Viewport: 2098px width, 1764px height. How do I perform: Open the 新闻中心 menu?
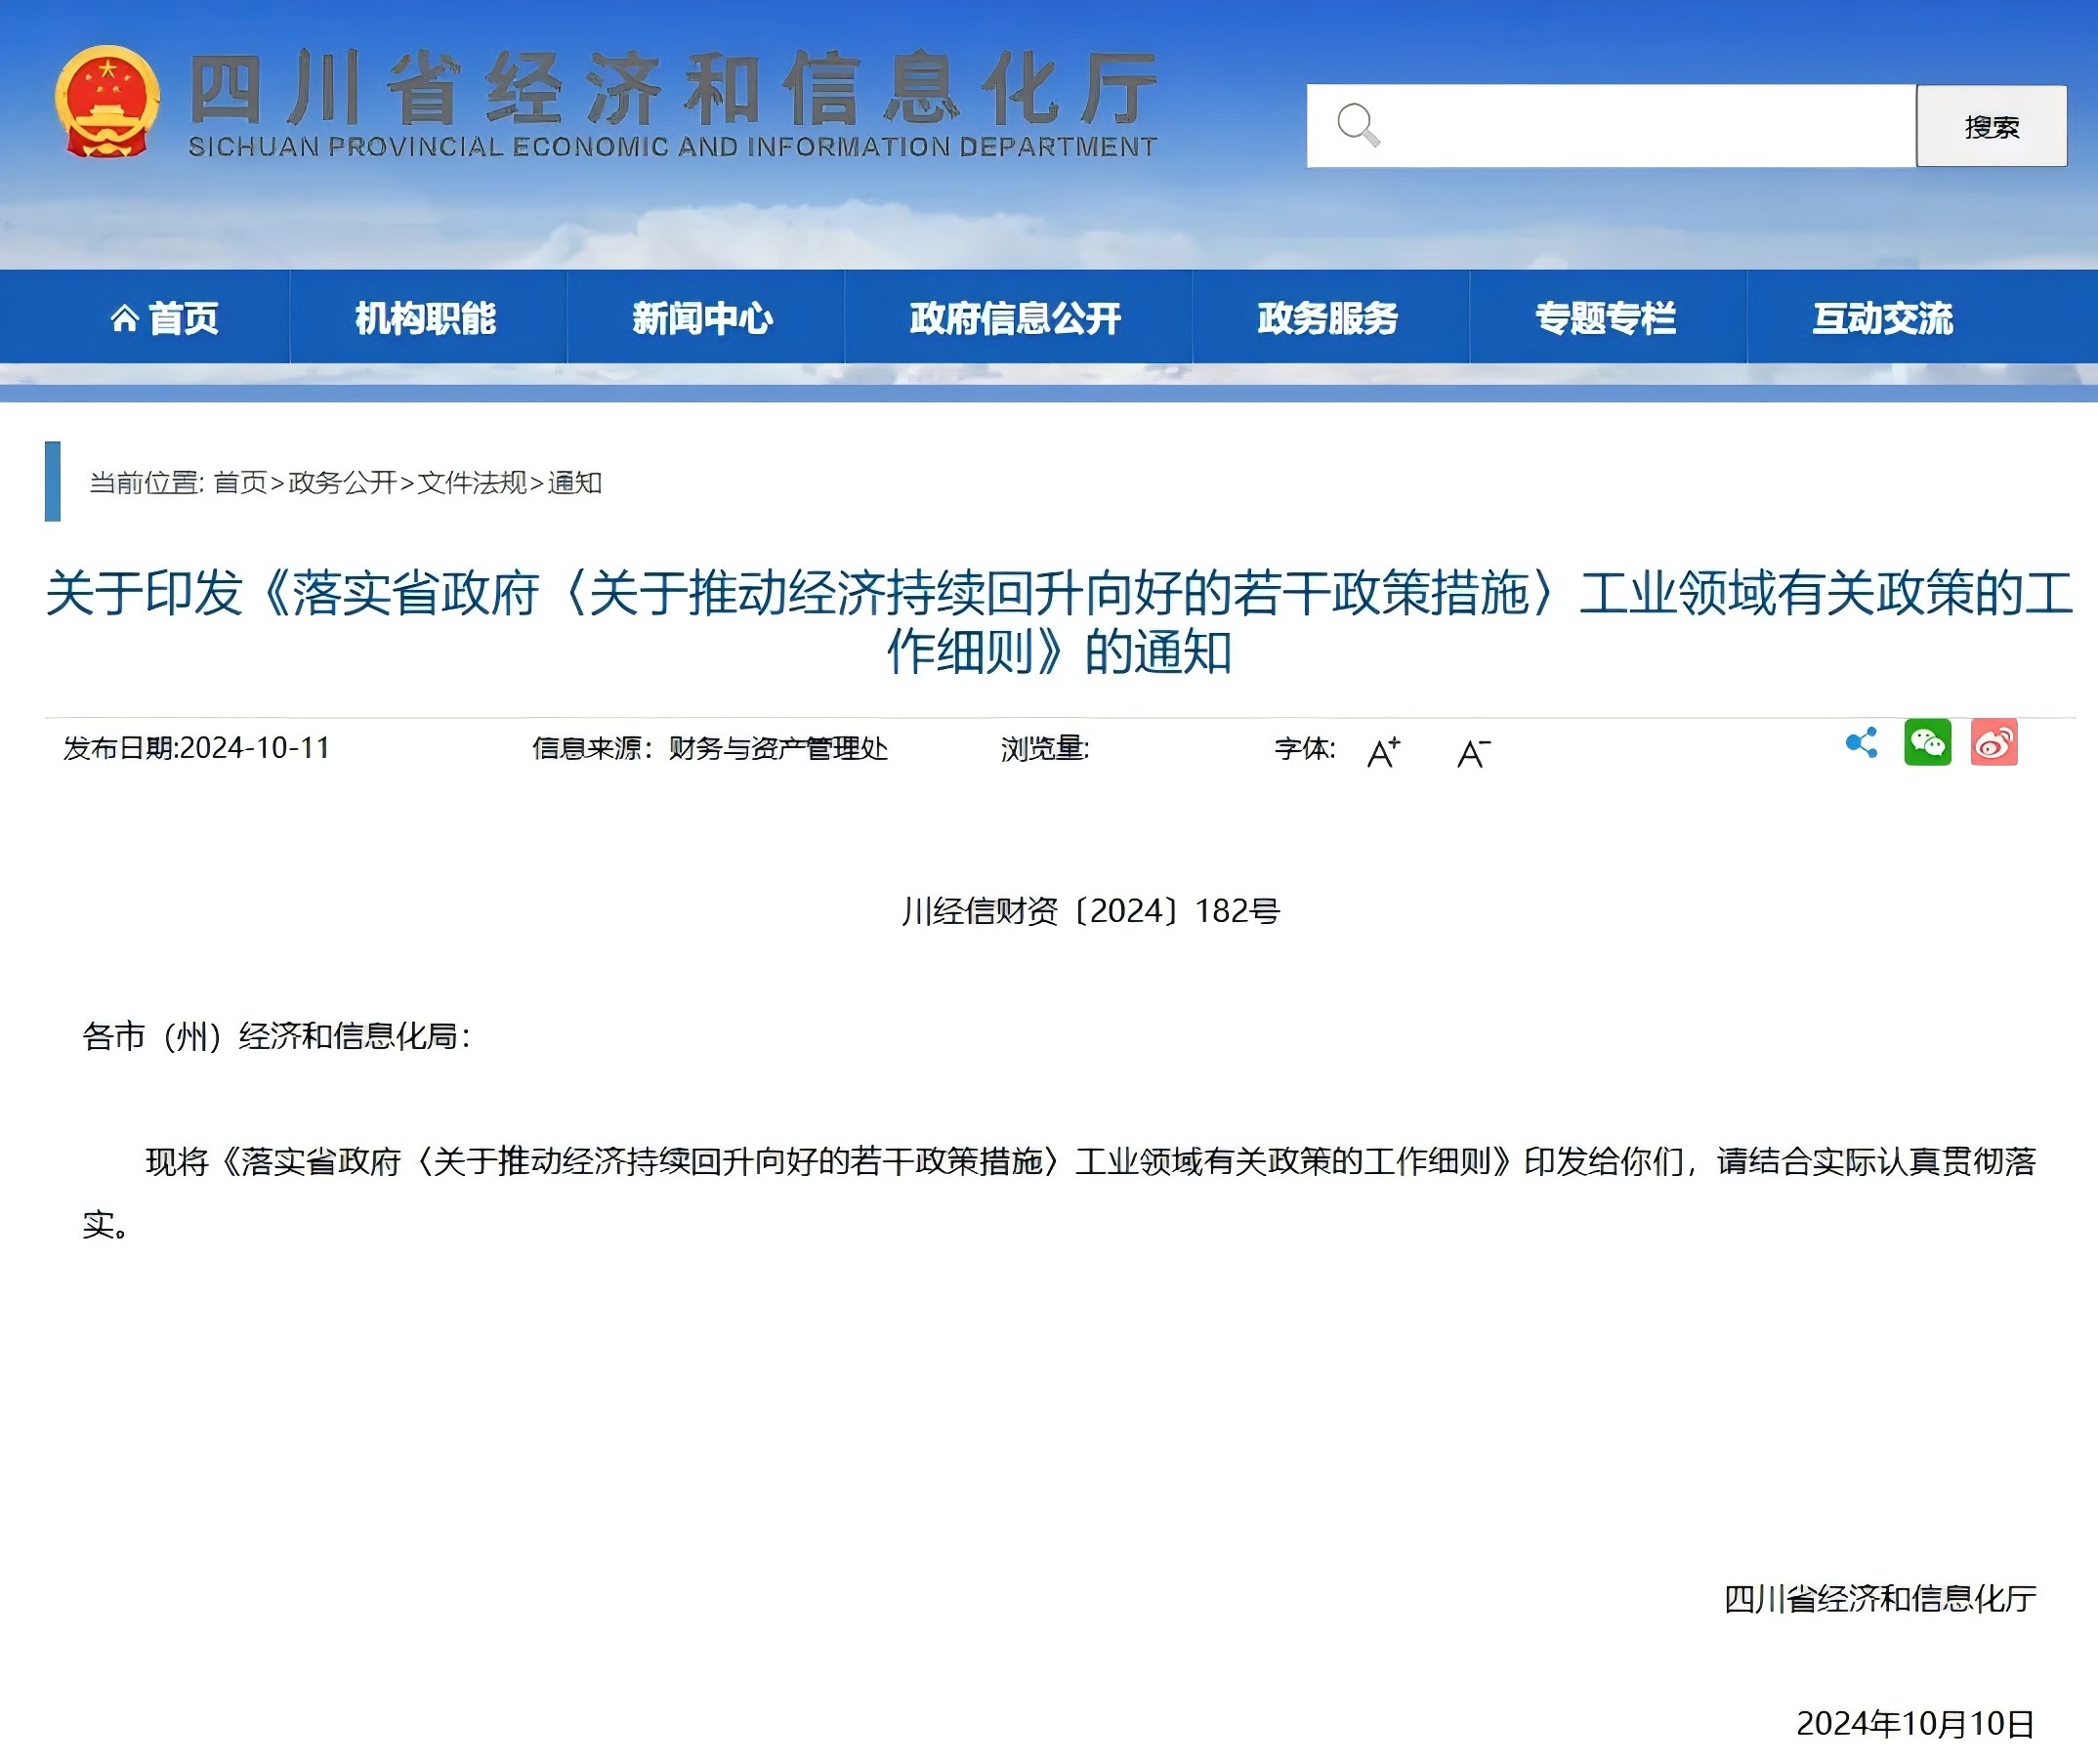point(703,318)
